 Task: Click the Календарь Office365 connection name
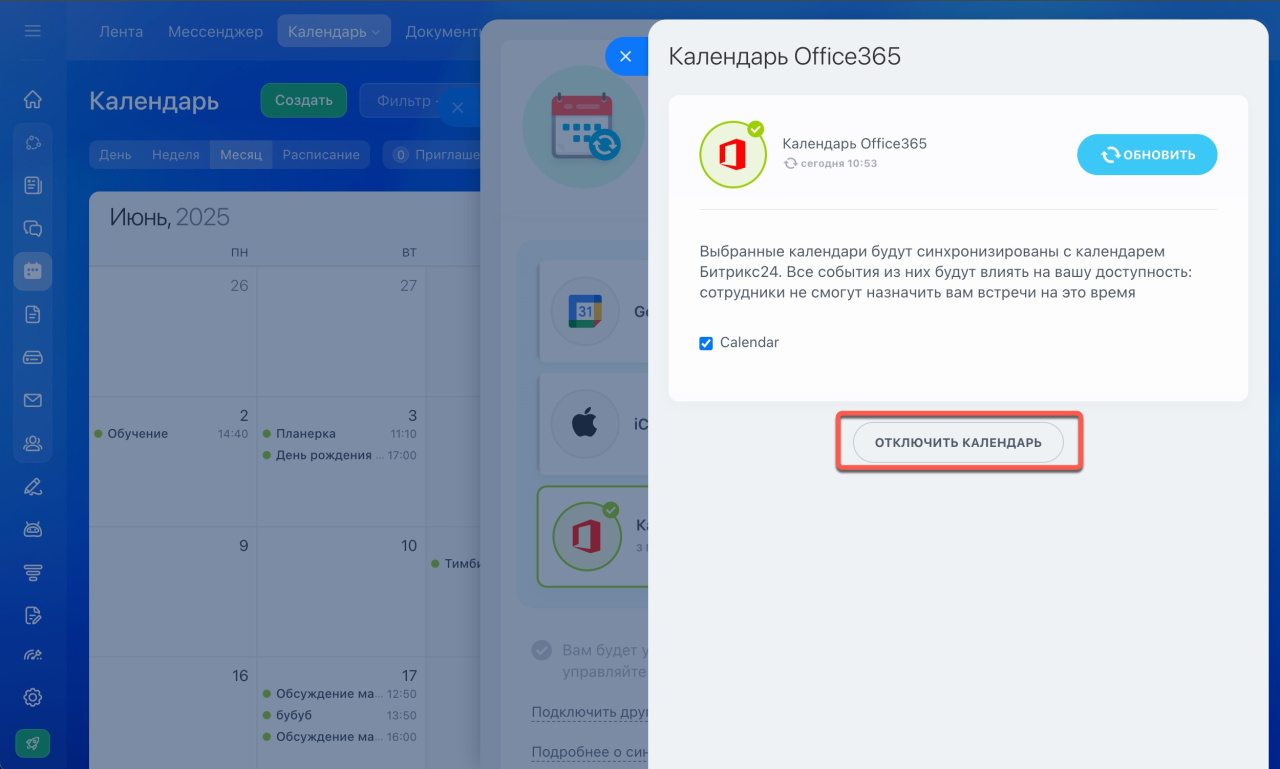coord(855,144)
